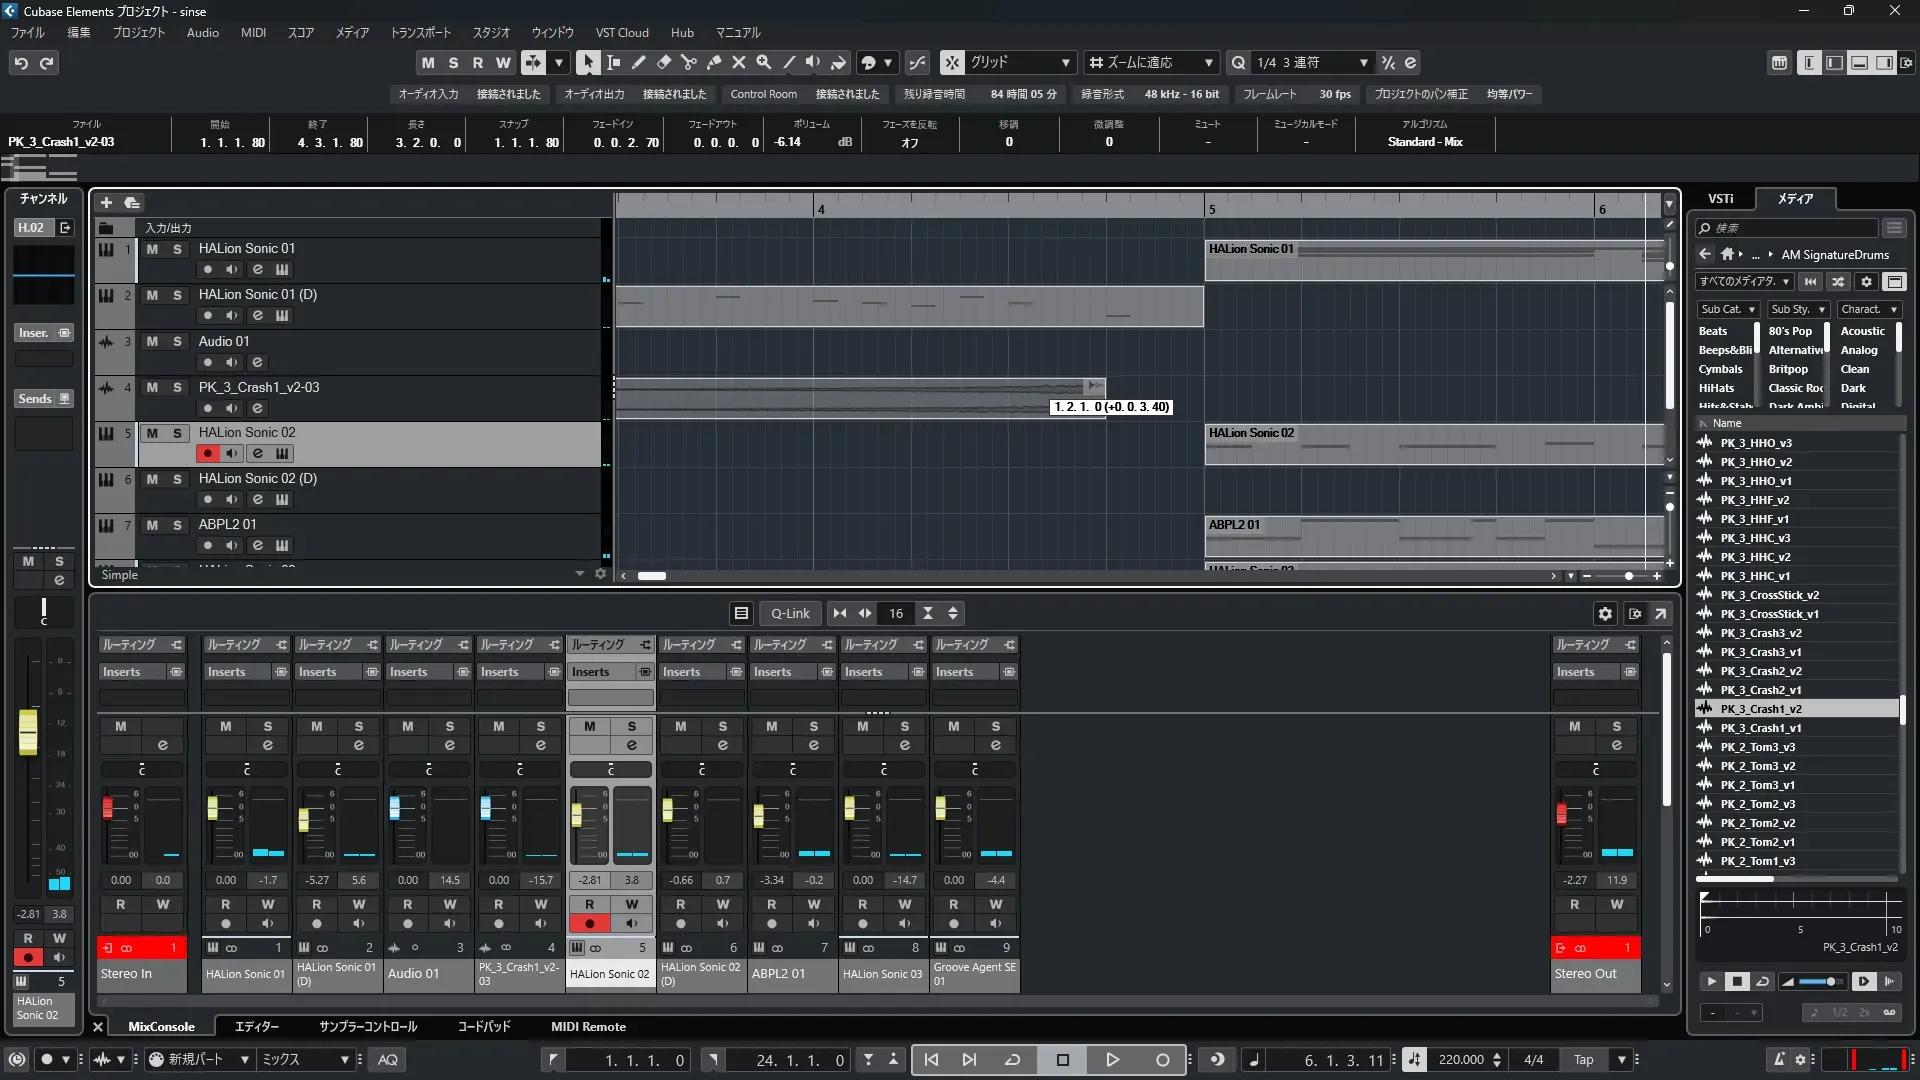Open the MIDI menu
This screenshot has width=1920, height=1080.
[253, 33]
